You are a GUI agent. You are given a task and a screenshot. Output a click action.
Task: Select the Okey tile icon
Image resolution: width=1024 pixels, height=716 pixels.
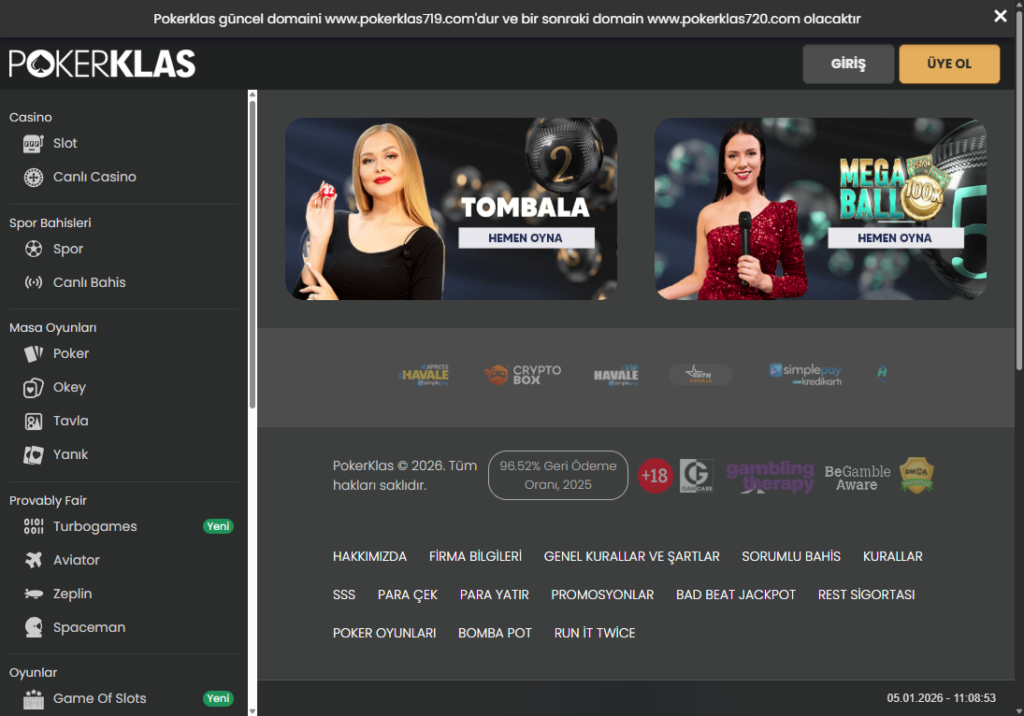[34, 388]
